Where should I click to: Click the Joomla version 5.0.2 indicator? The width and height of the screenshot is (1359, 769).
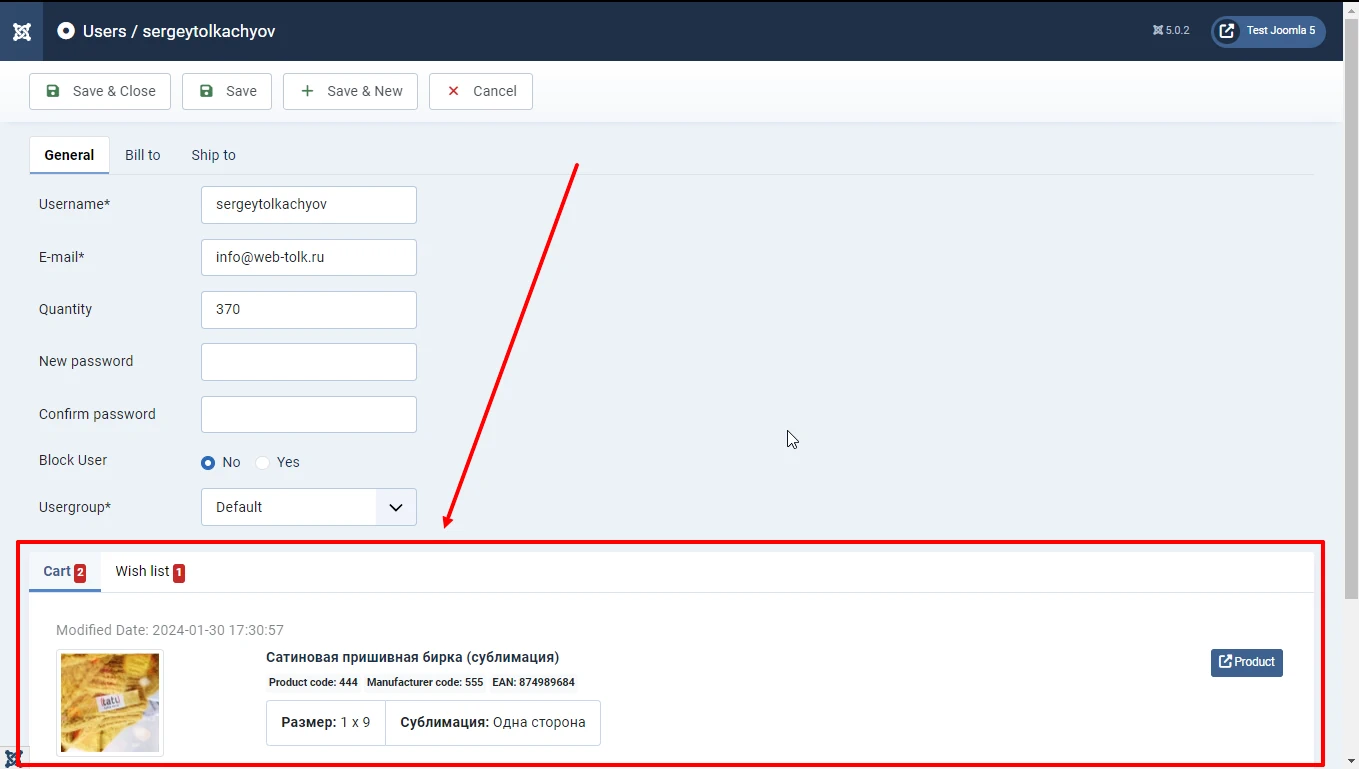[x=1171, y=31]
